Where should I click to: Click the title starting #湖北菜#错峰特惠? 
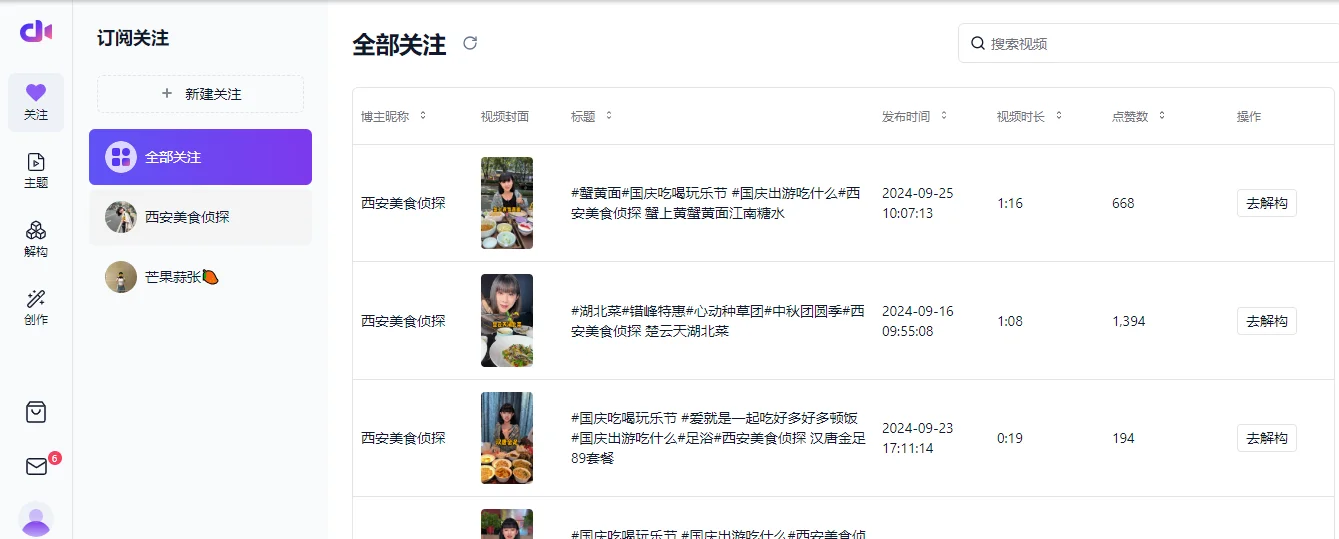coord(718,321)
